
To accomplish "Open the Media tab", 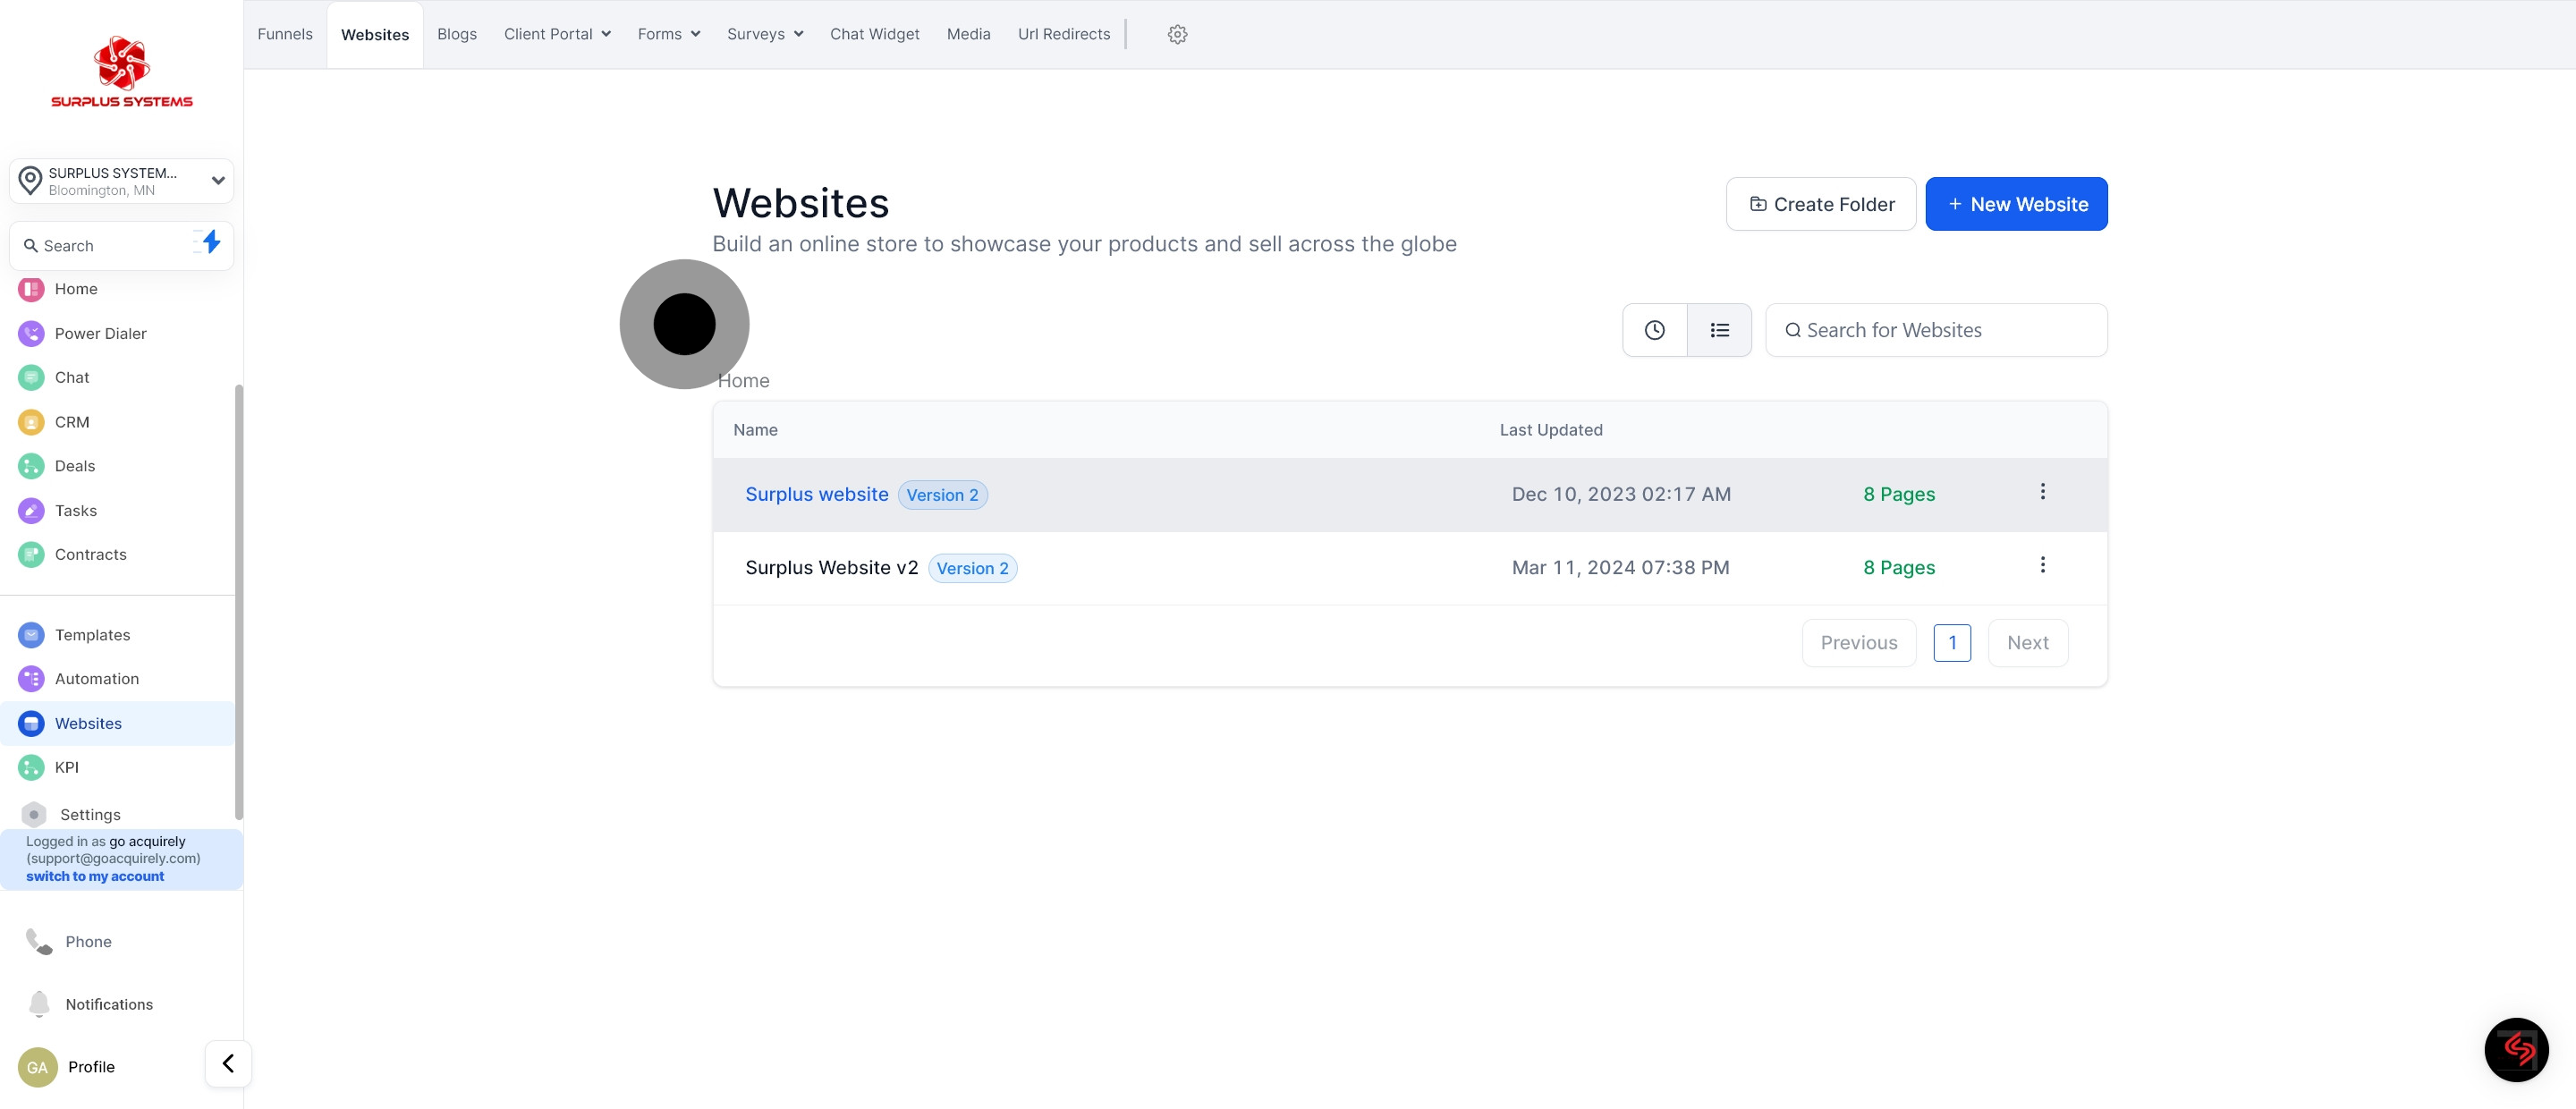I will 968,33.
